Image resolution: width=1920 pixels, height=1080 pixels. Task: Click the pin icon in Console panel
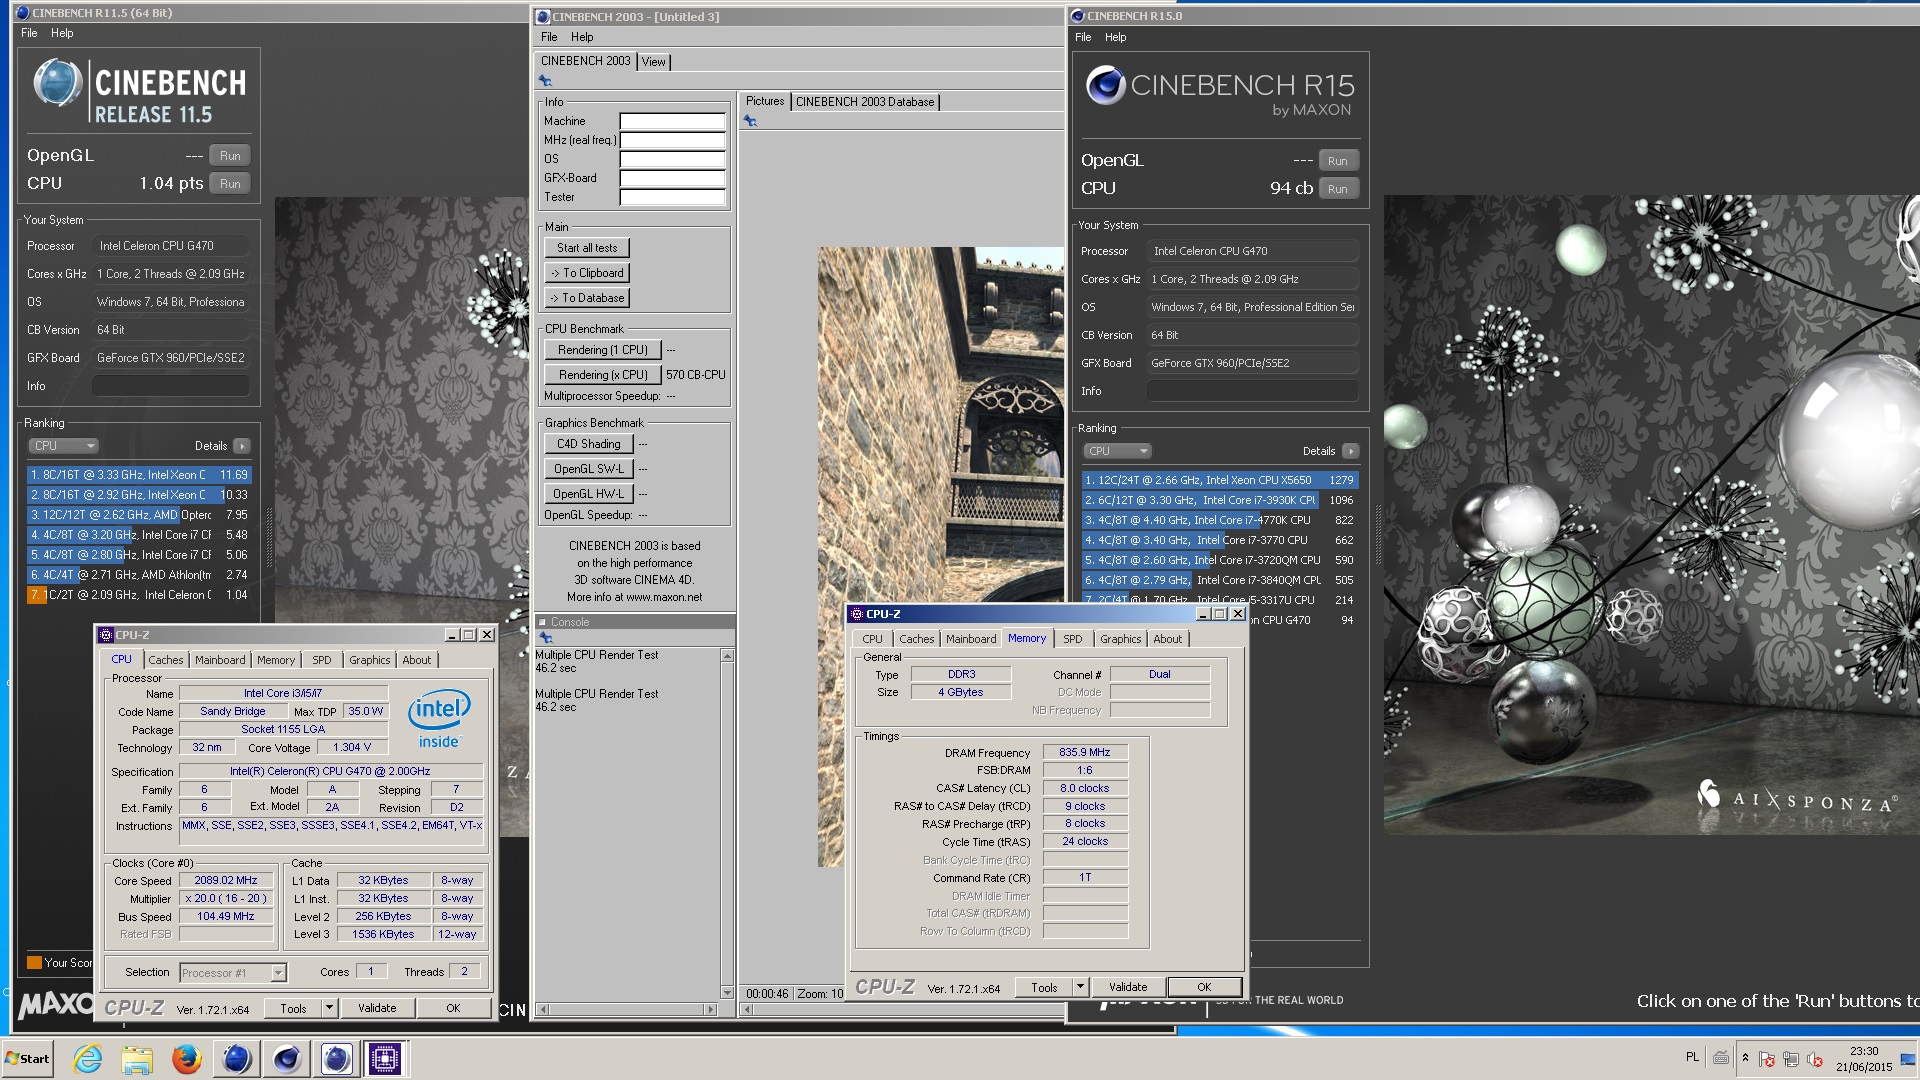tap(545, 638)
